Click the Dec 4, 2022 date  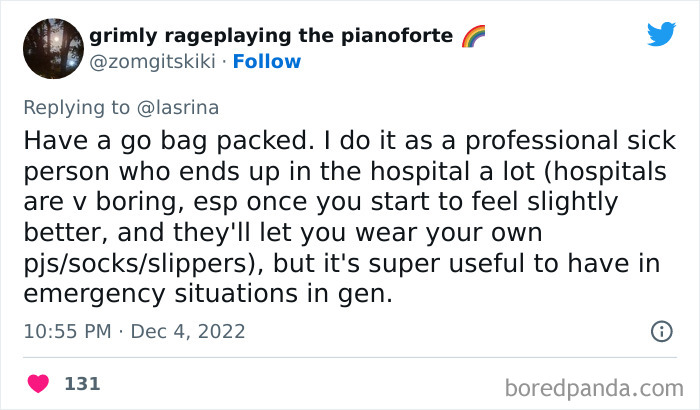(188, 331)
